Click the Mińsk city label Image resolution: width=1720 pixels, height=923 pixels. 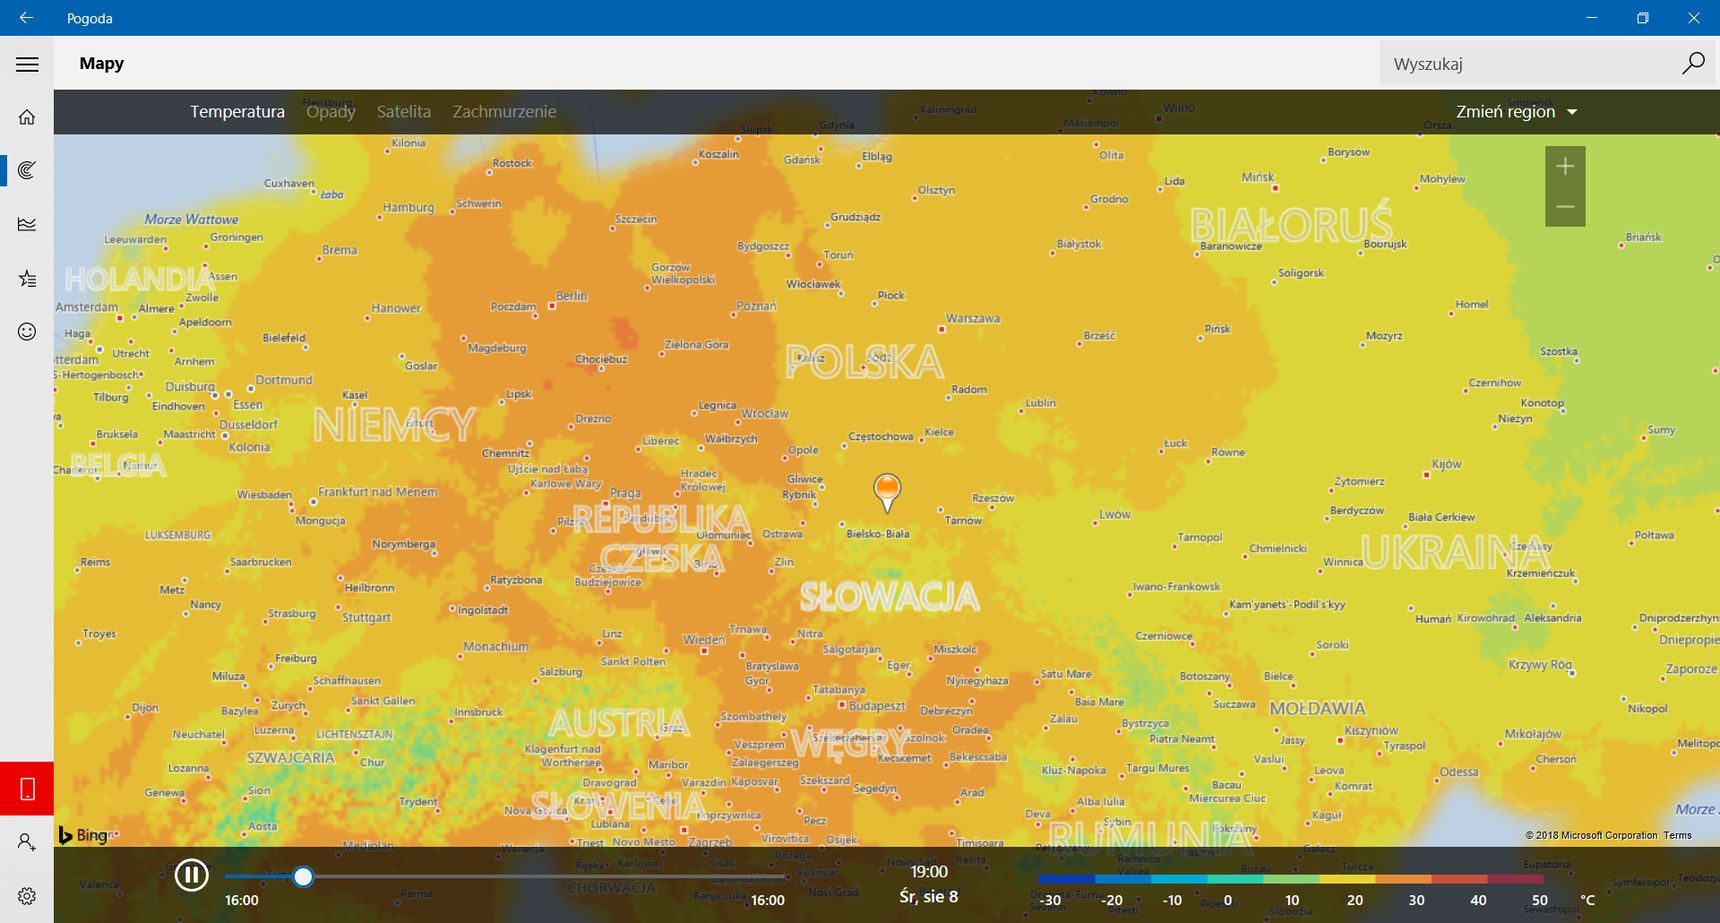click(x=1258, y=177)
